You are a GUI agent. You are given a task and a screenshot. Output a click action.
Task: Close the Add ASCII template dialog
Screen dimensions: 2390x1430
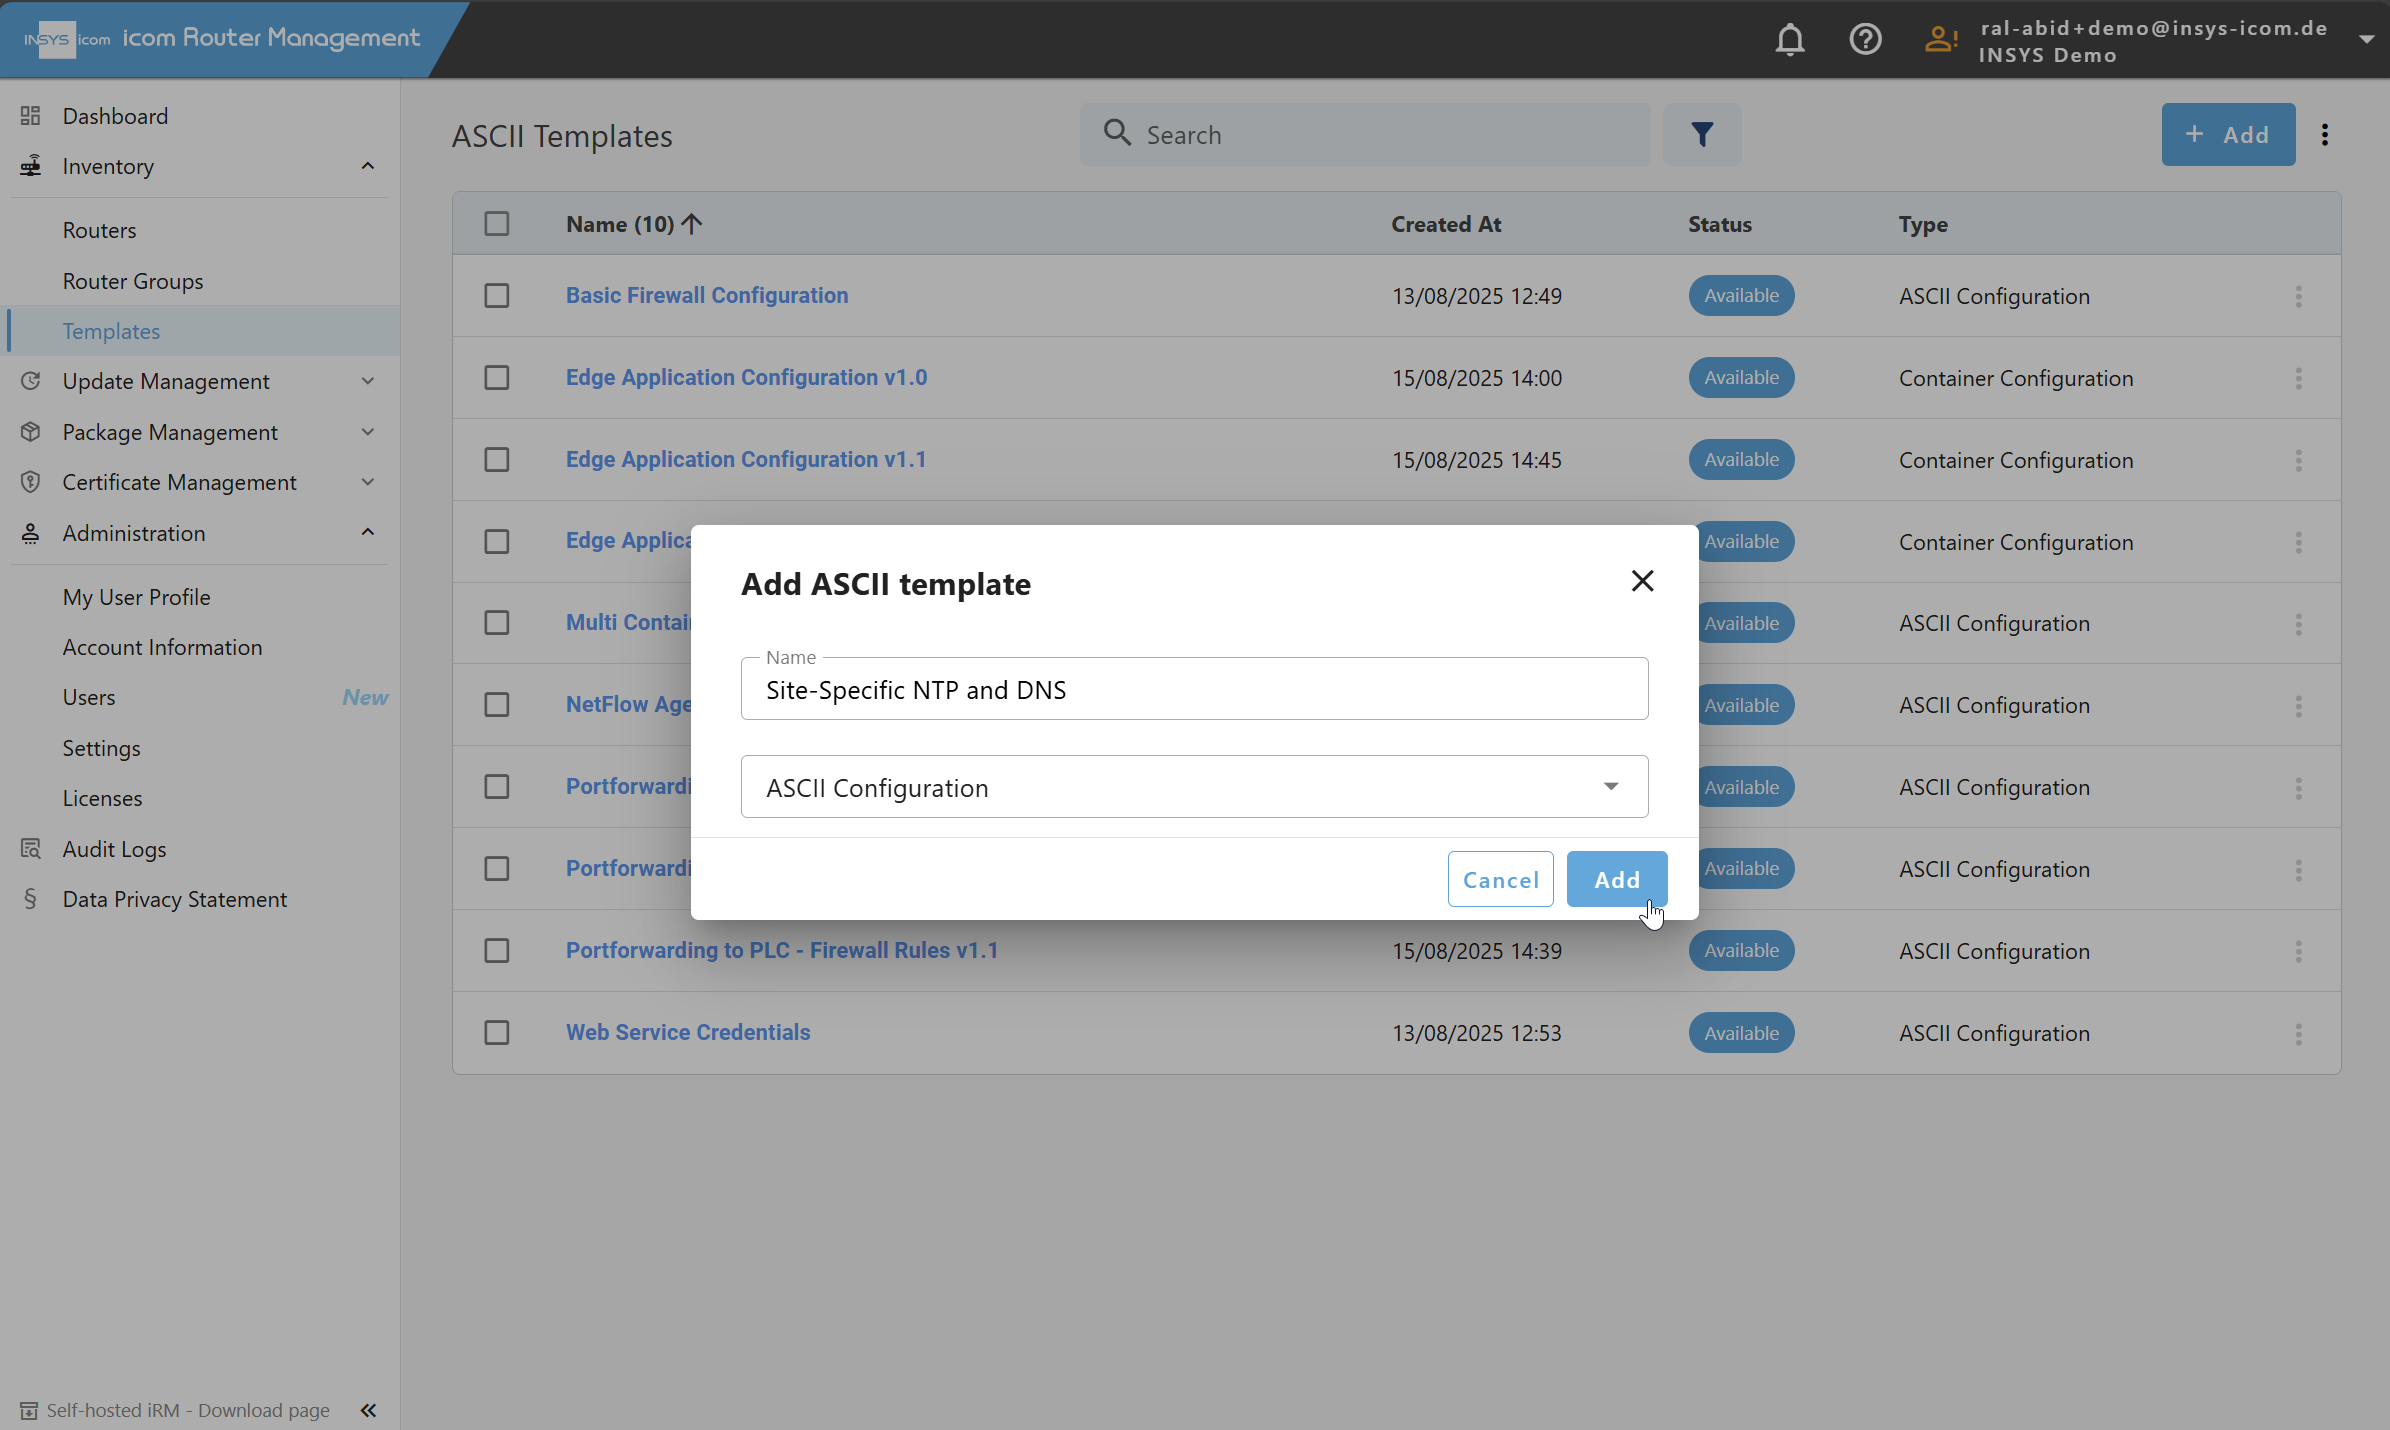(1642, 581)
